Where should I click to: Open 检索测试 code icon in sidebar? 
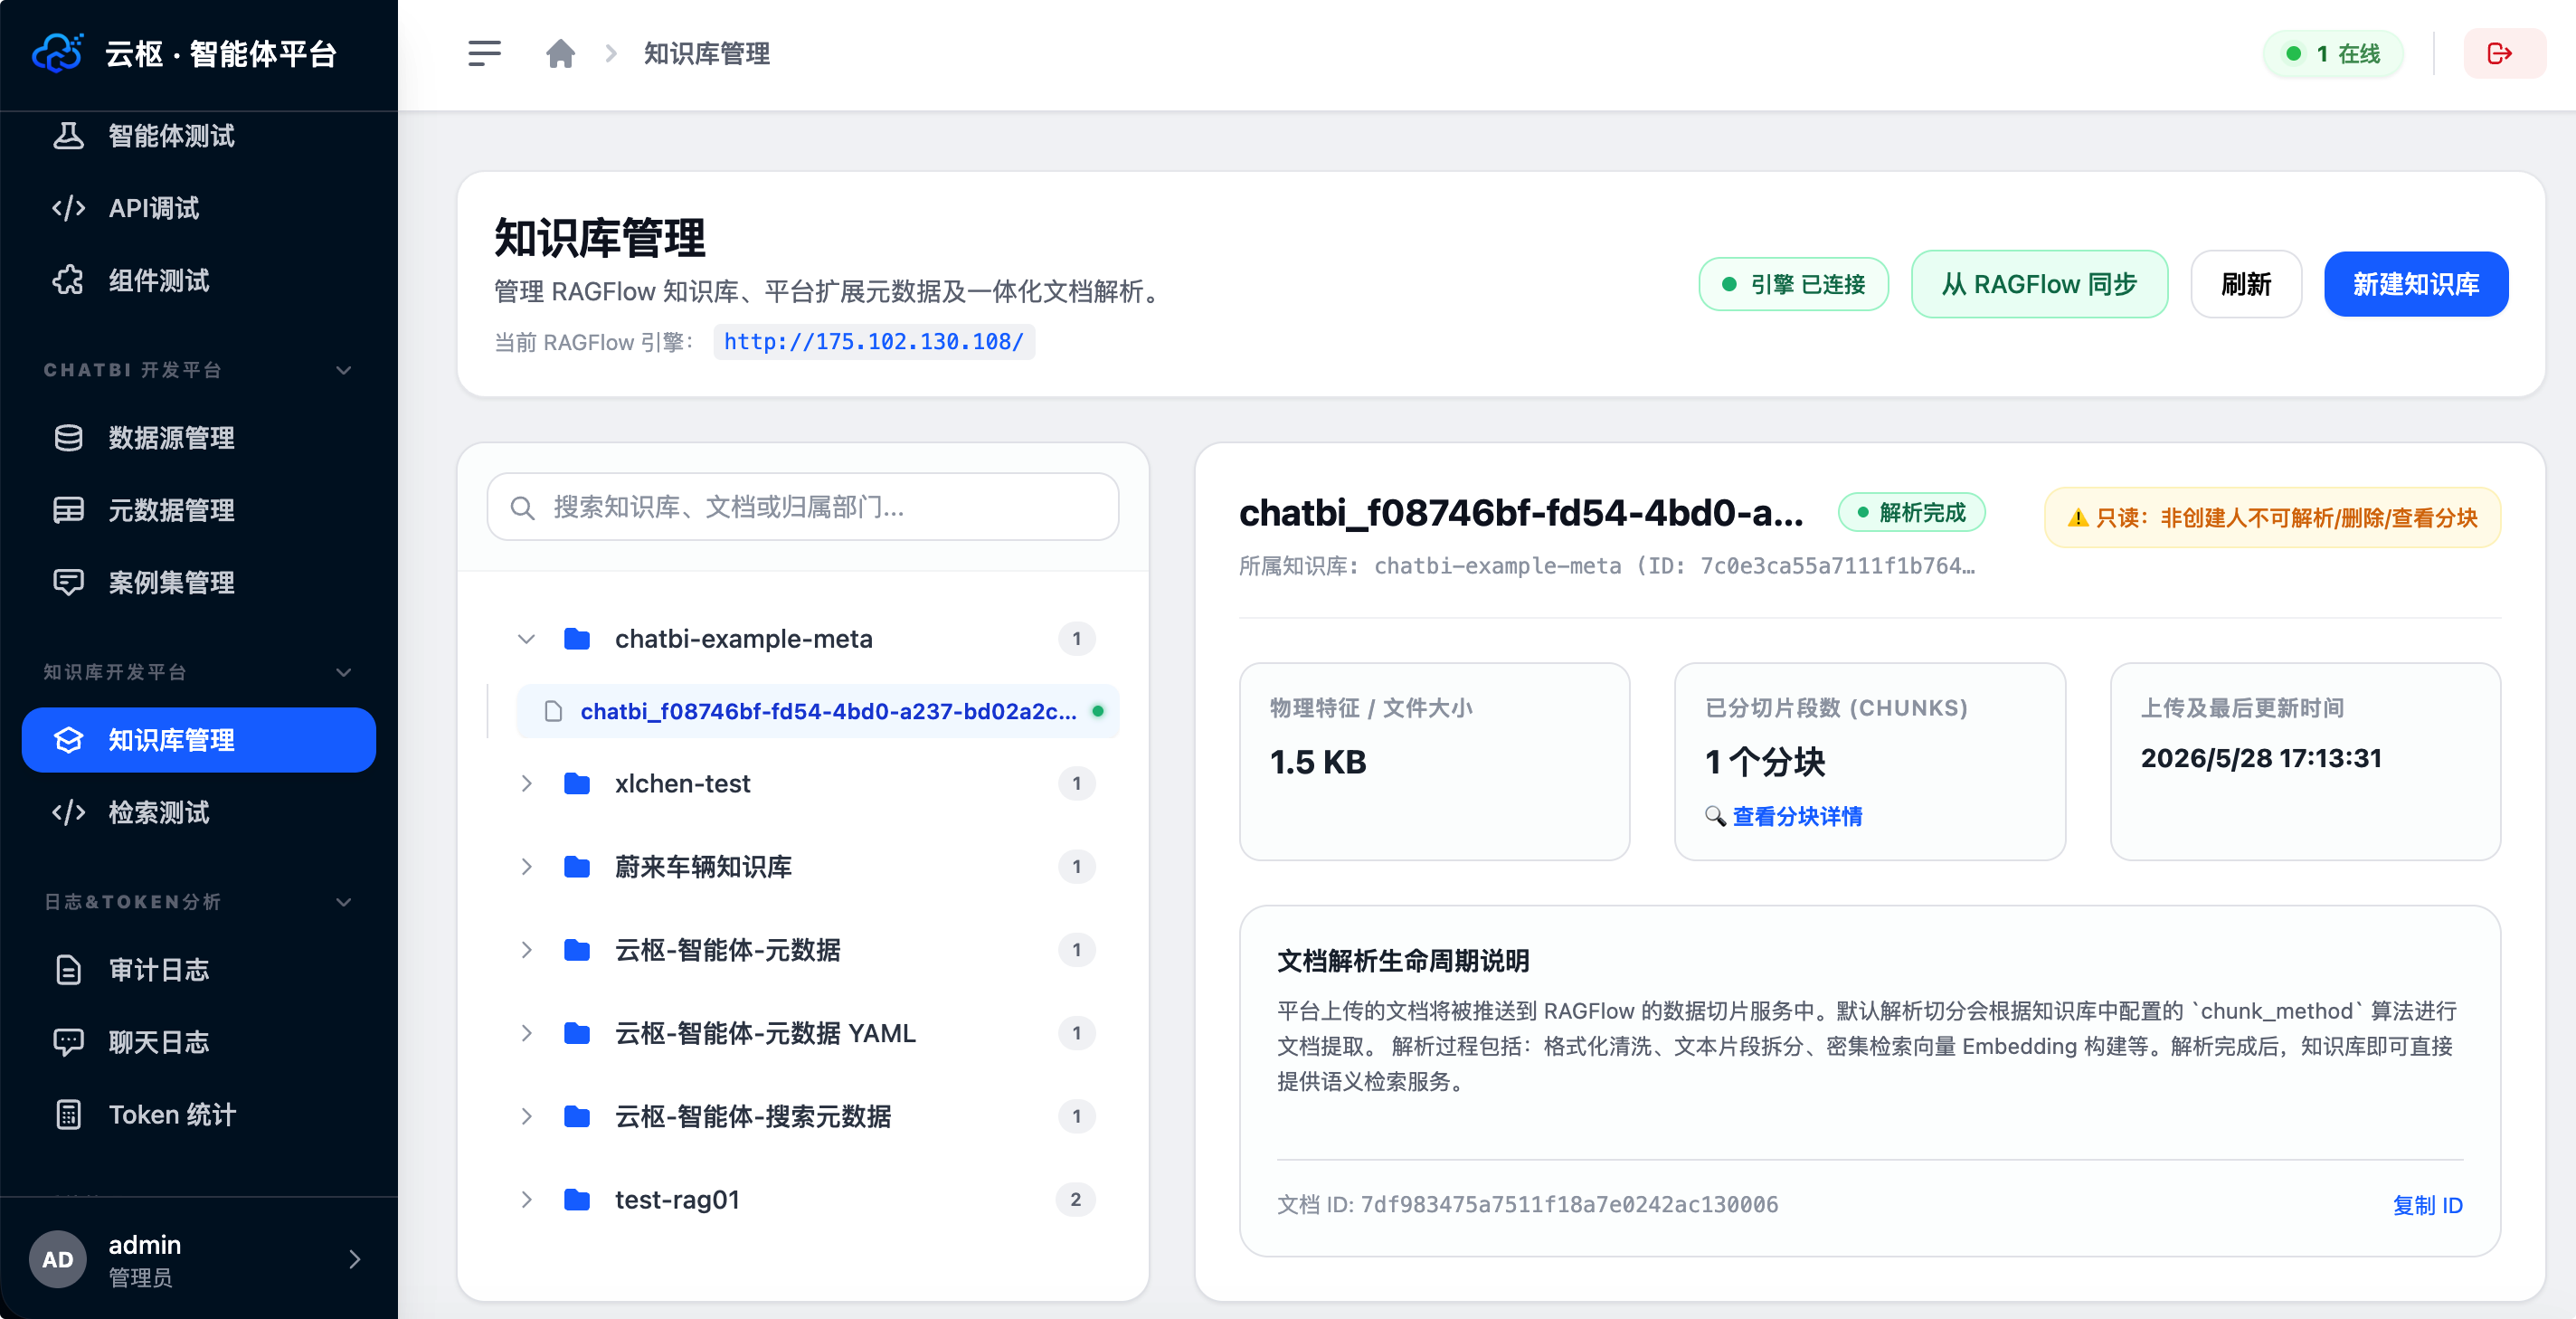click(x=68, y=812)
